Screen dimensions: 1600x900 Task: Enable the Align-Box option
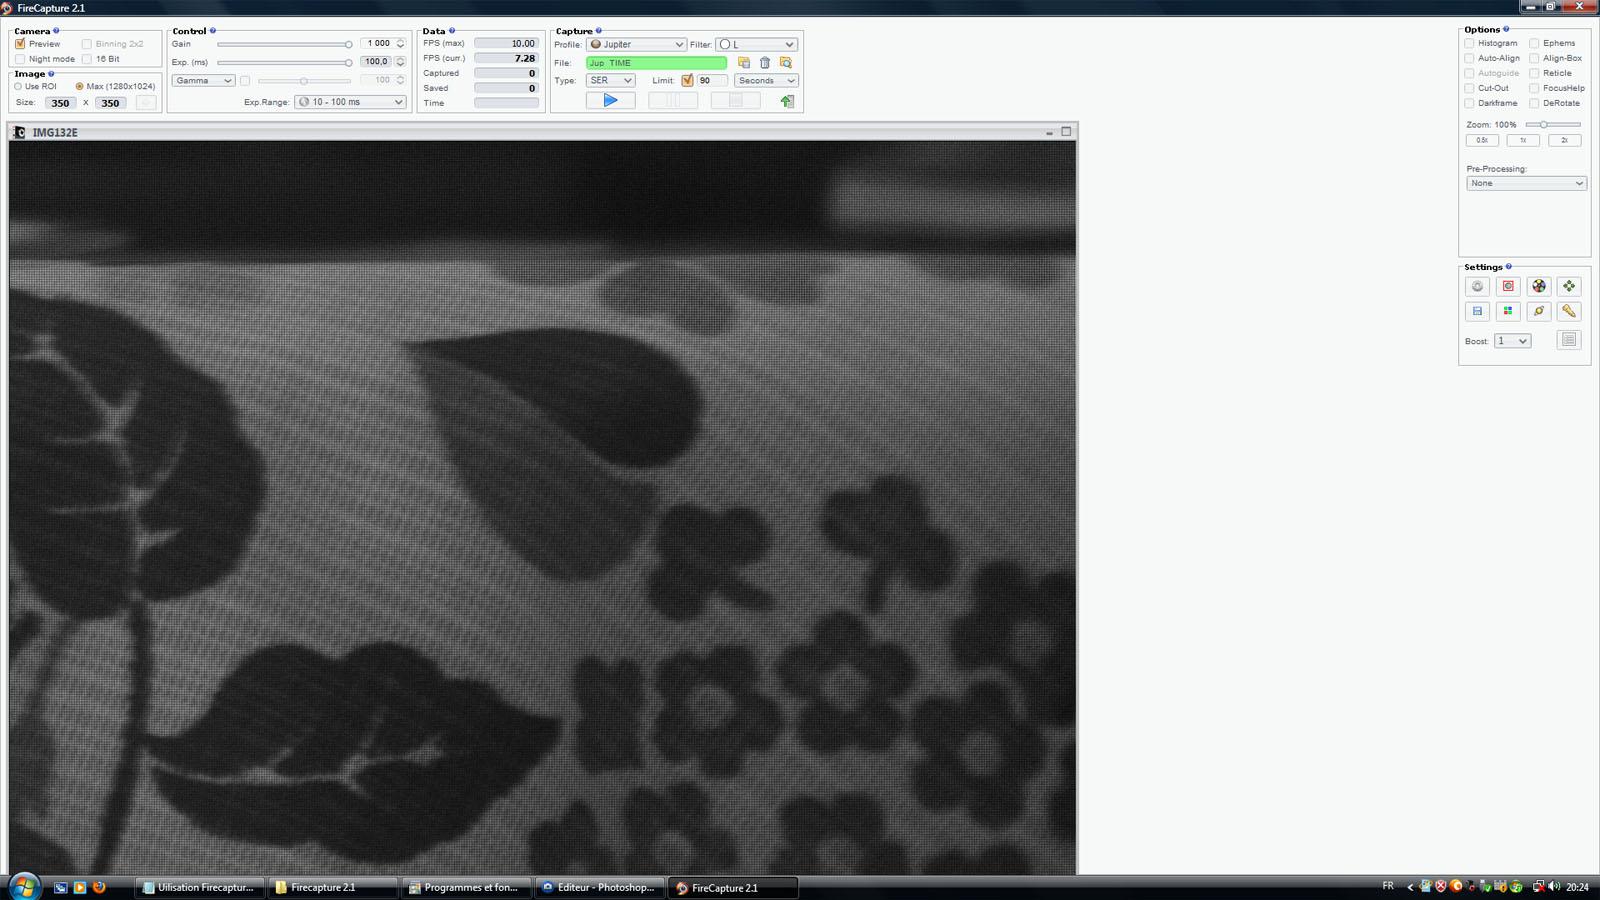1534,59
